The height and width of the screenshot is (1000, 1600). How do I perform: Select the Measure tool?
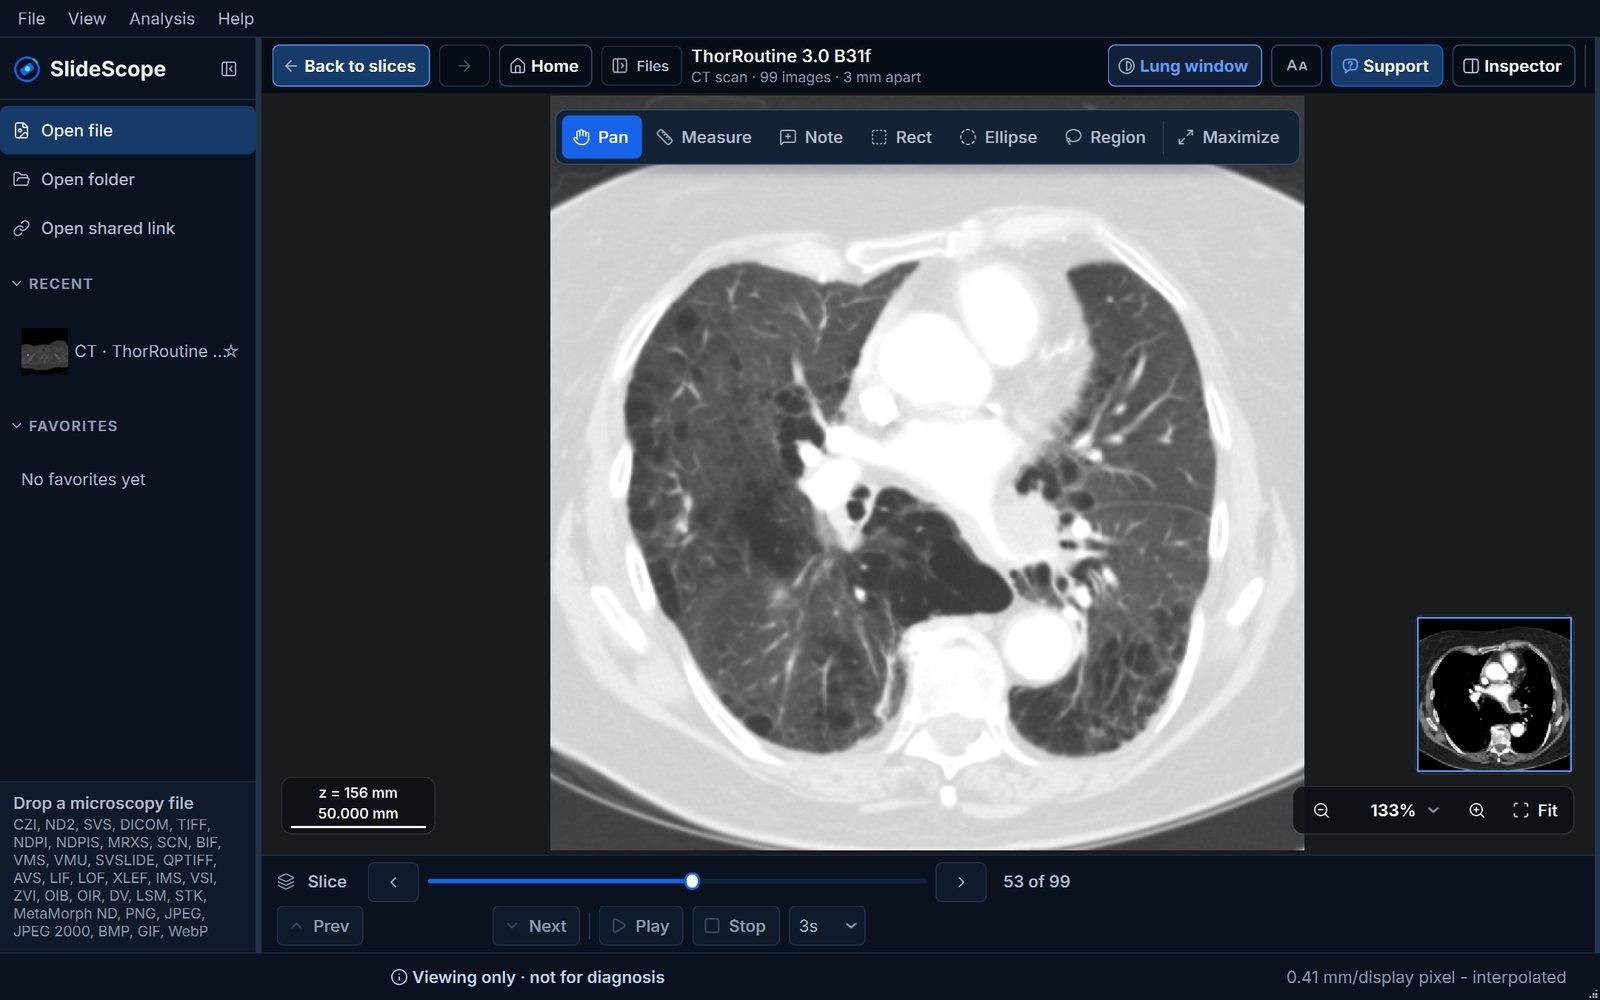(x=704, y=137)
